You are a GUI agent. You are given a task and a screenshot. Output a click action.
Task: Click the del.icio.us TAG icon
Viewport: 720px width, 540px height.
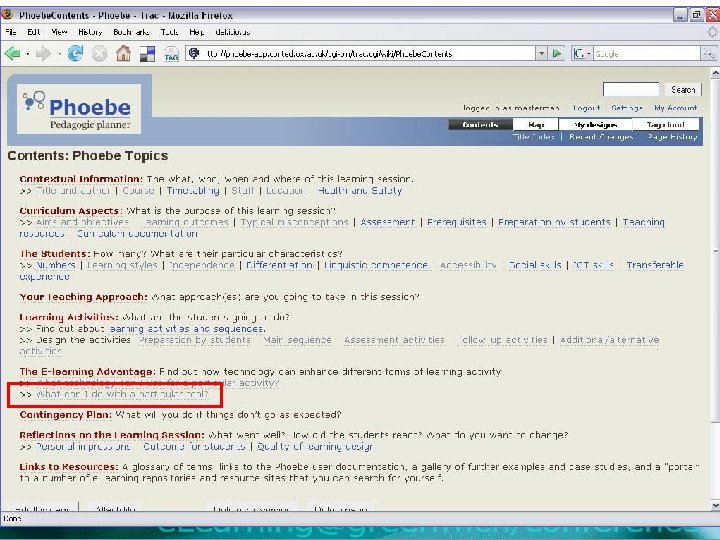pos(171,54)
